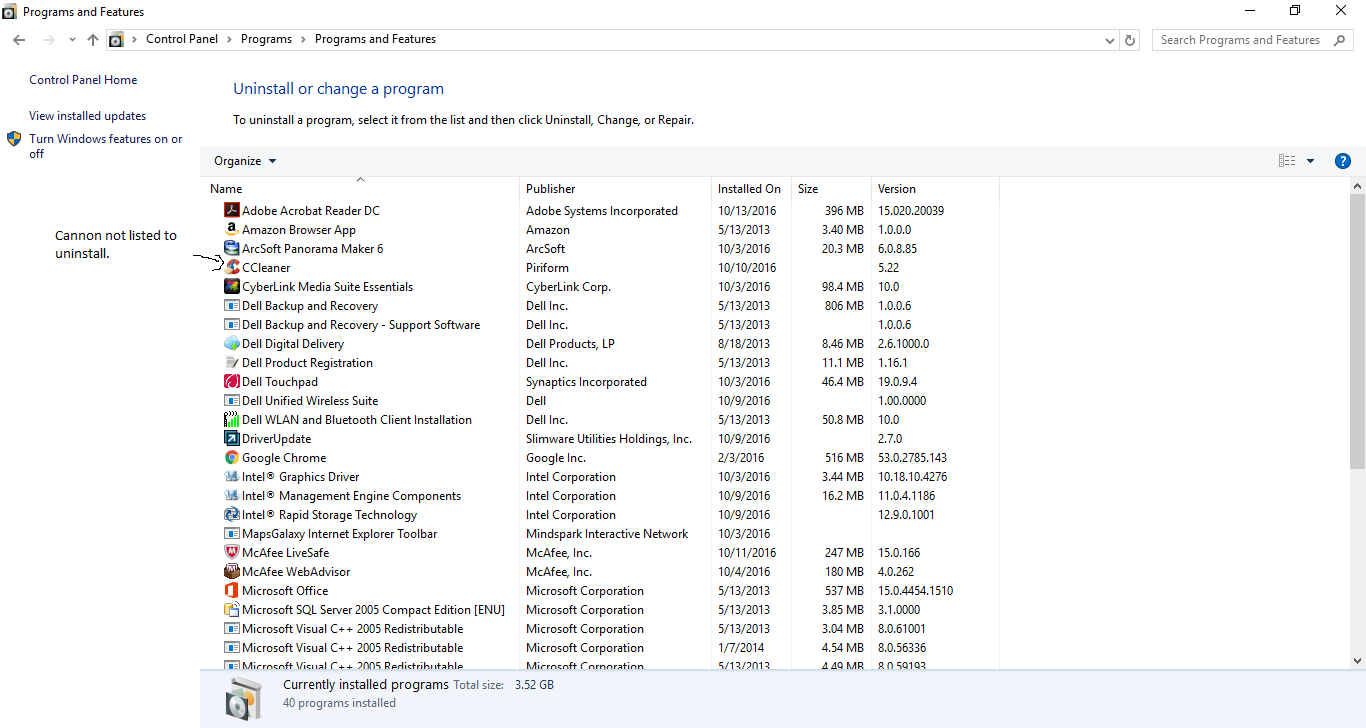This screenshot has width=1366, height=728.
Task: Open Turn Windows features on or off
Action: pos(105,146)
